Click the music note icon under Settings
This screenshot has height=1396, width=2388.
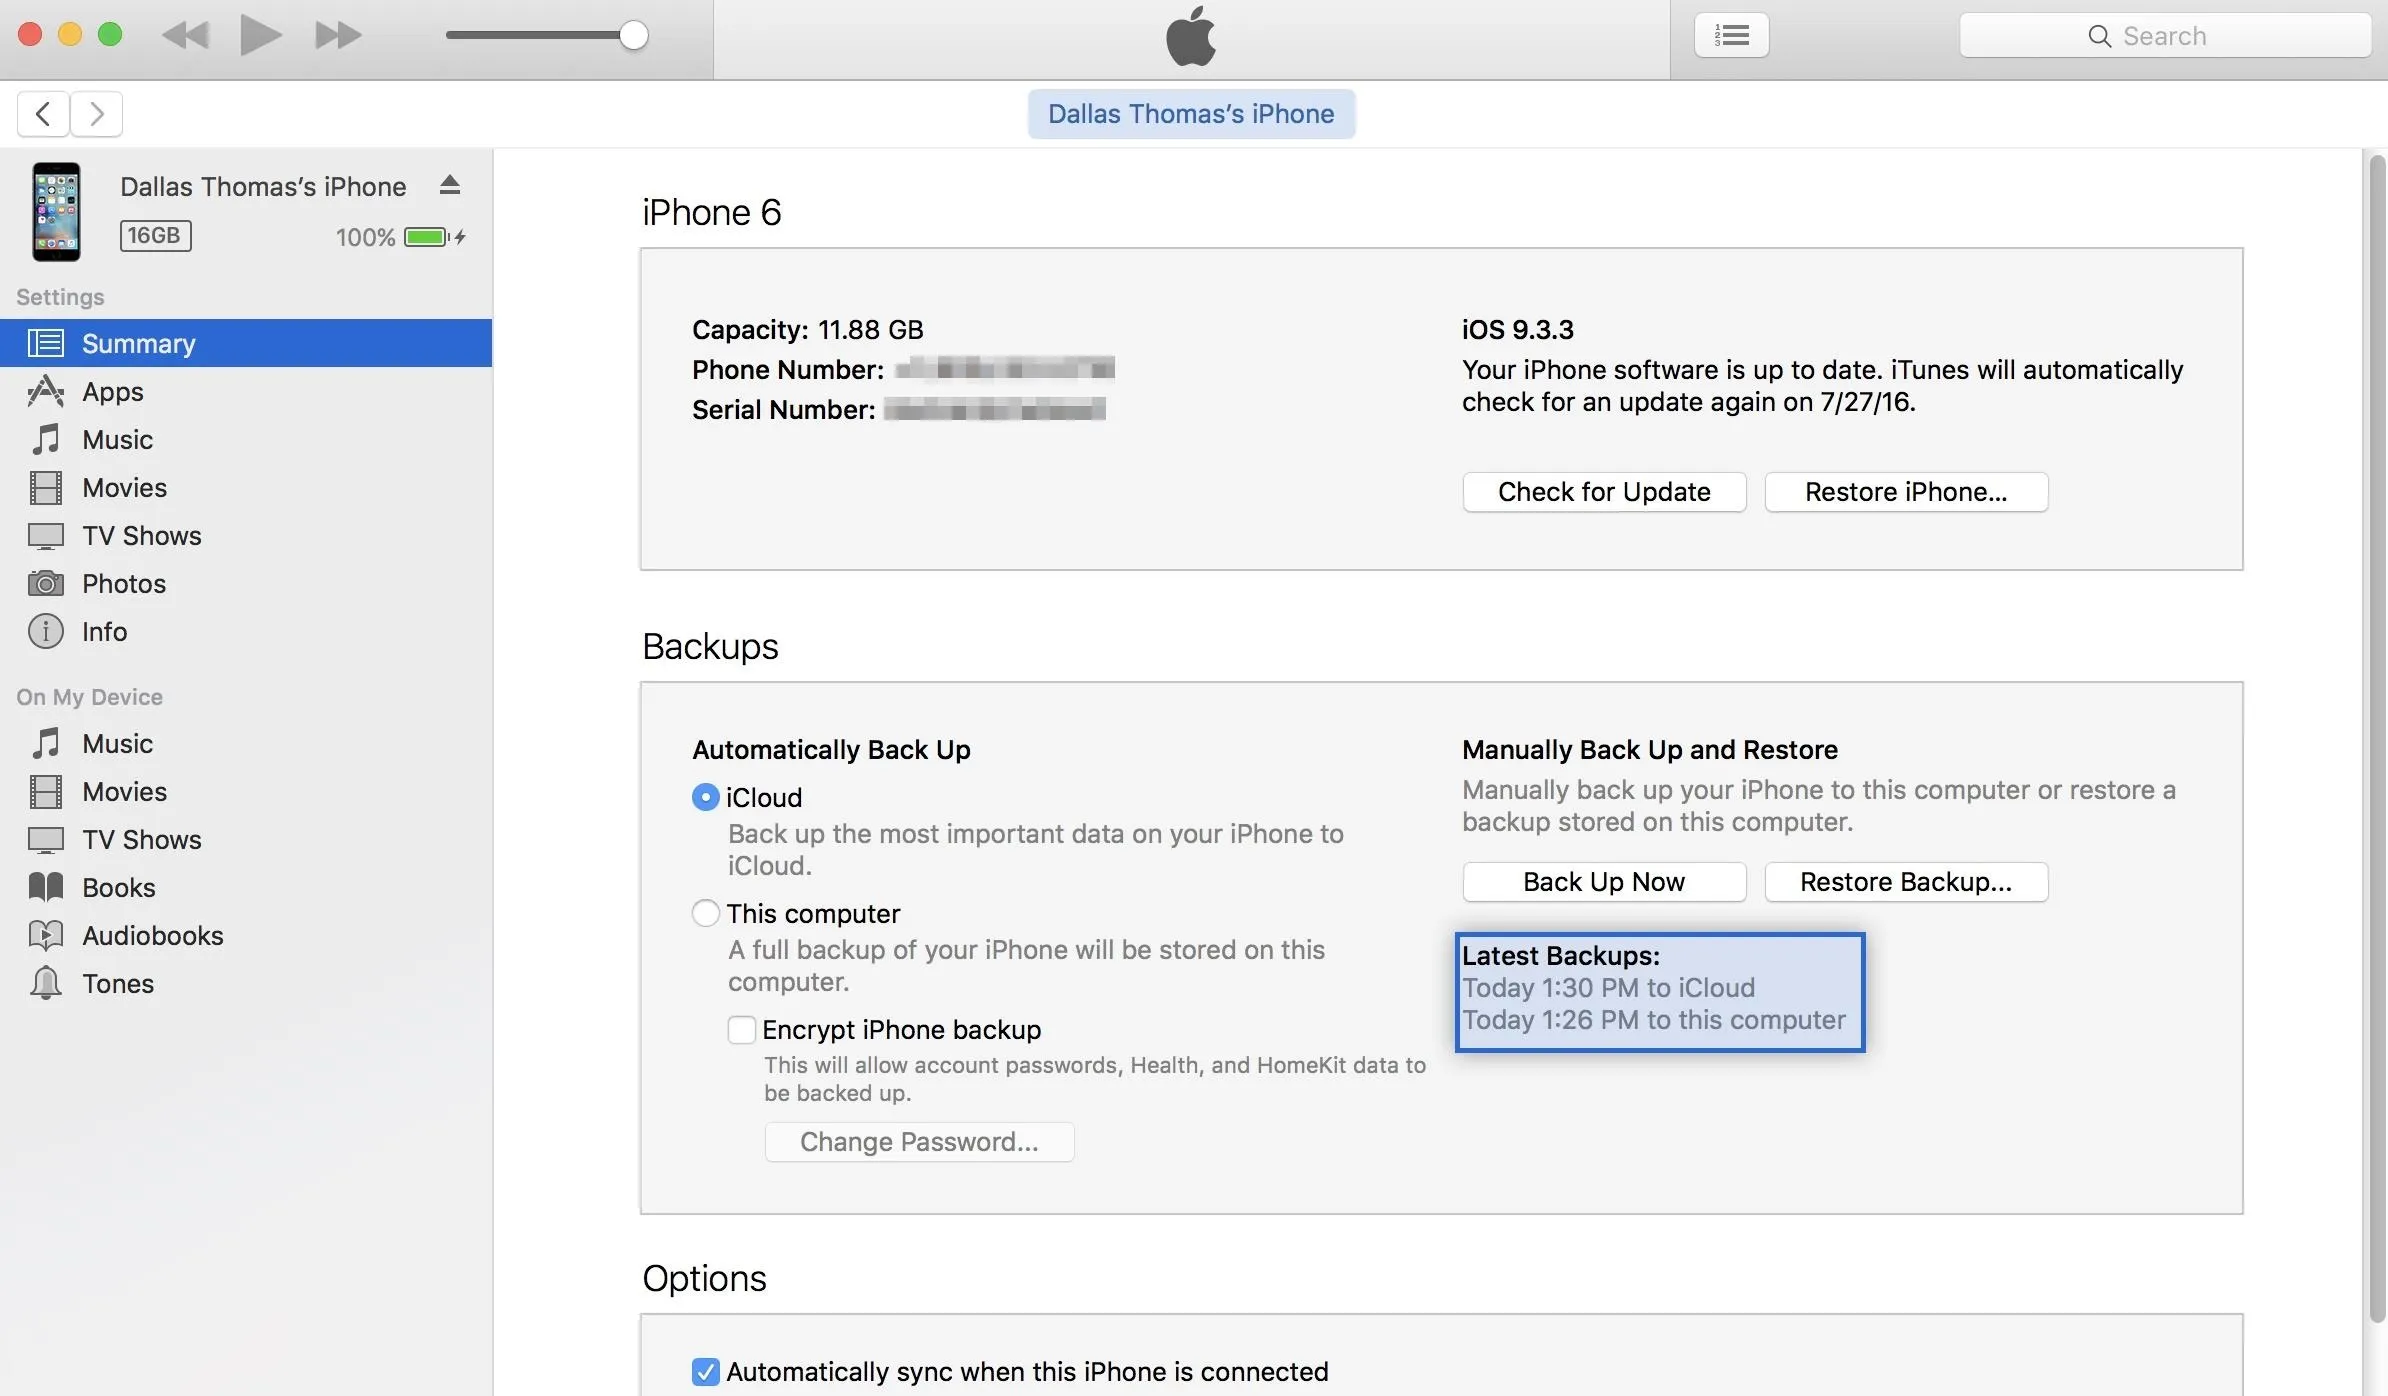[46, 439]
